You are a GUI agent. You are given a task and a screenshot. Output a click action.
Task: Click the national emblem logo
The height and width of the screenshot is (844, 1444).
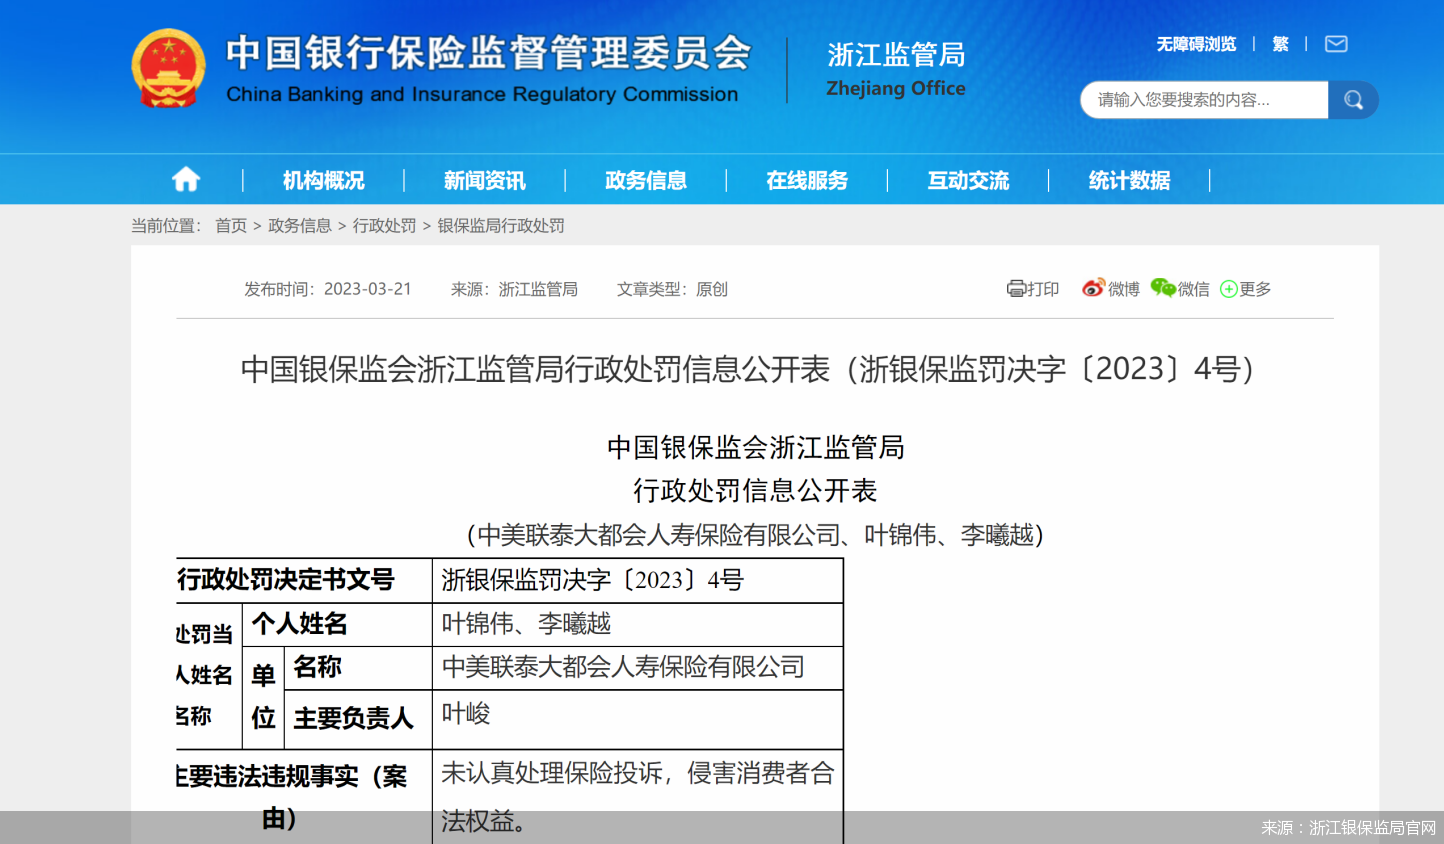click(168, 68)
